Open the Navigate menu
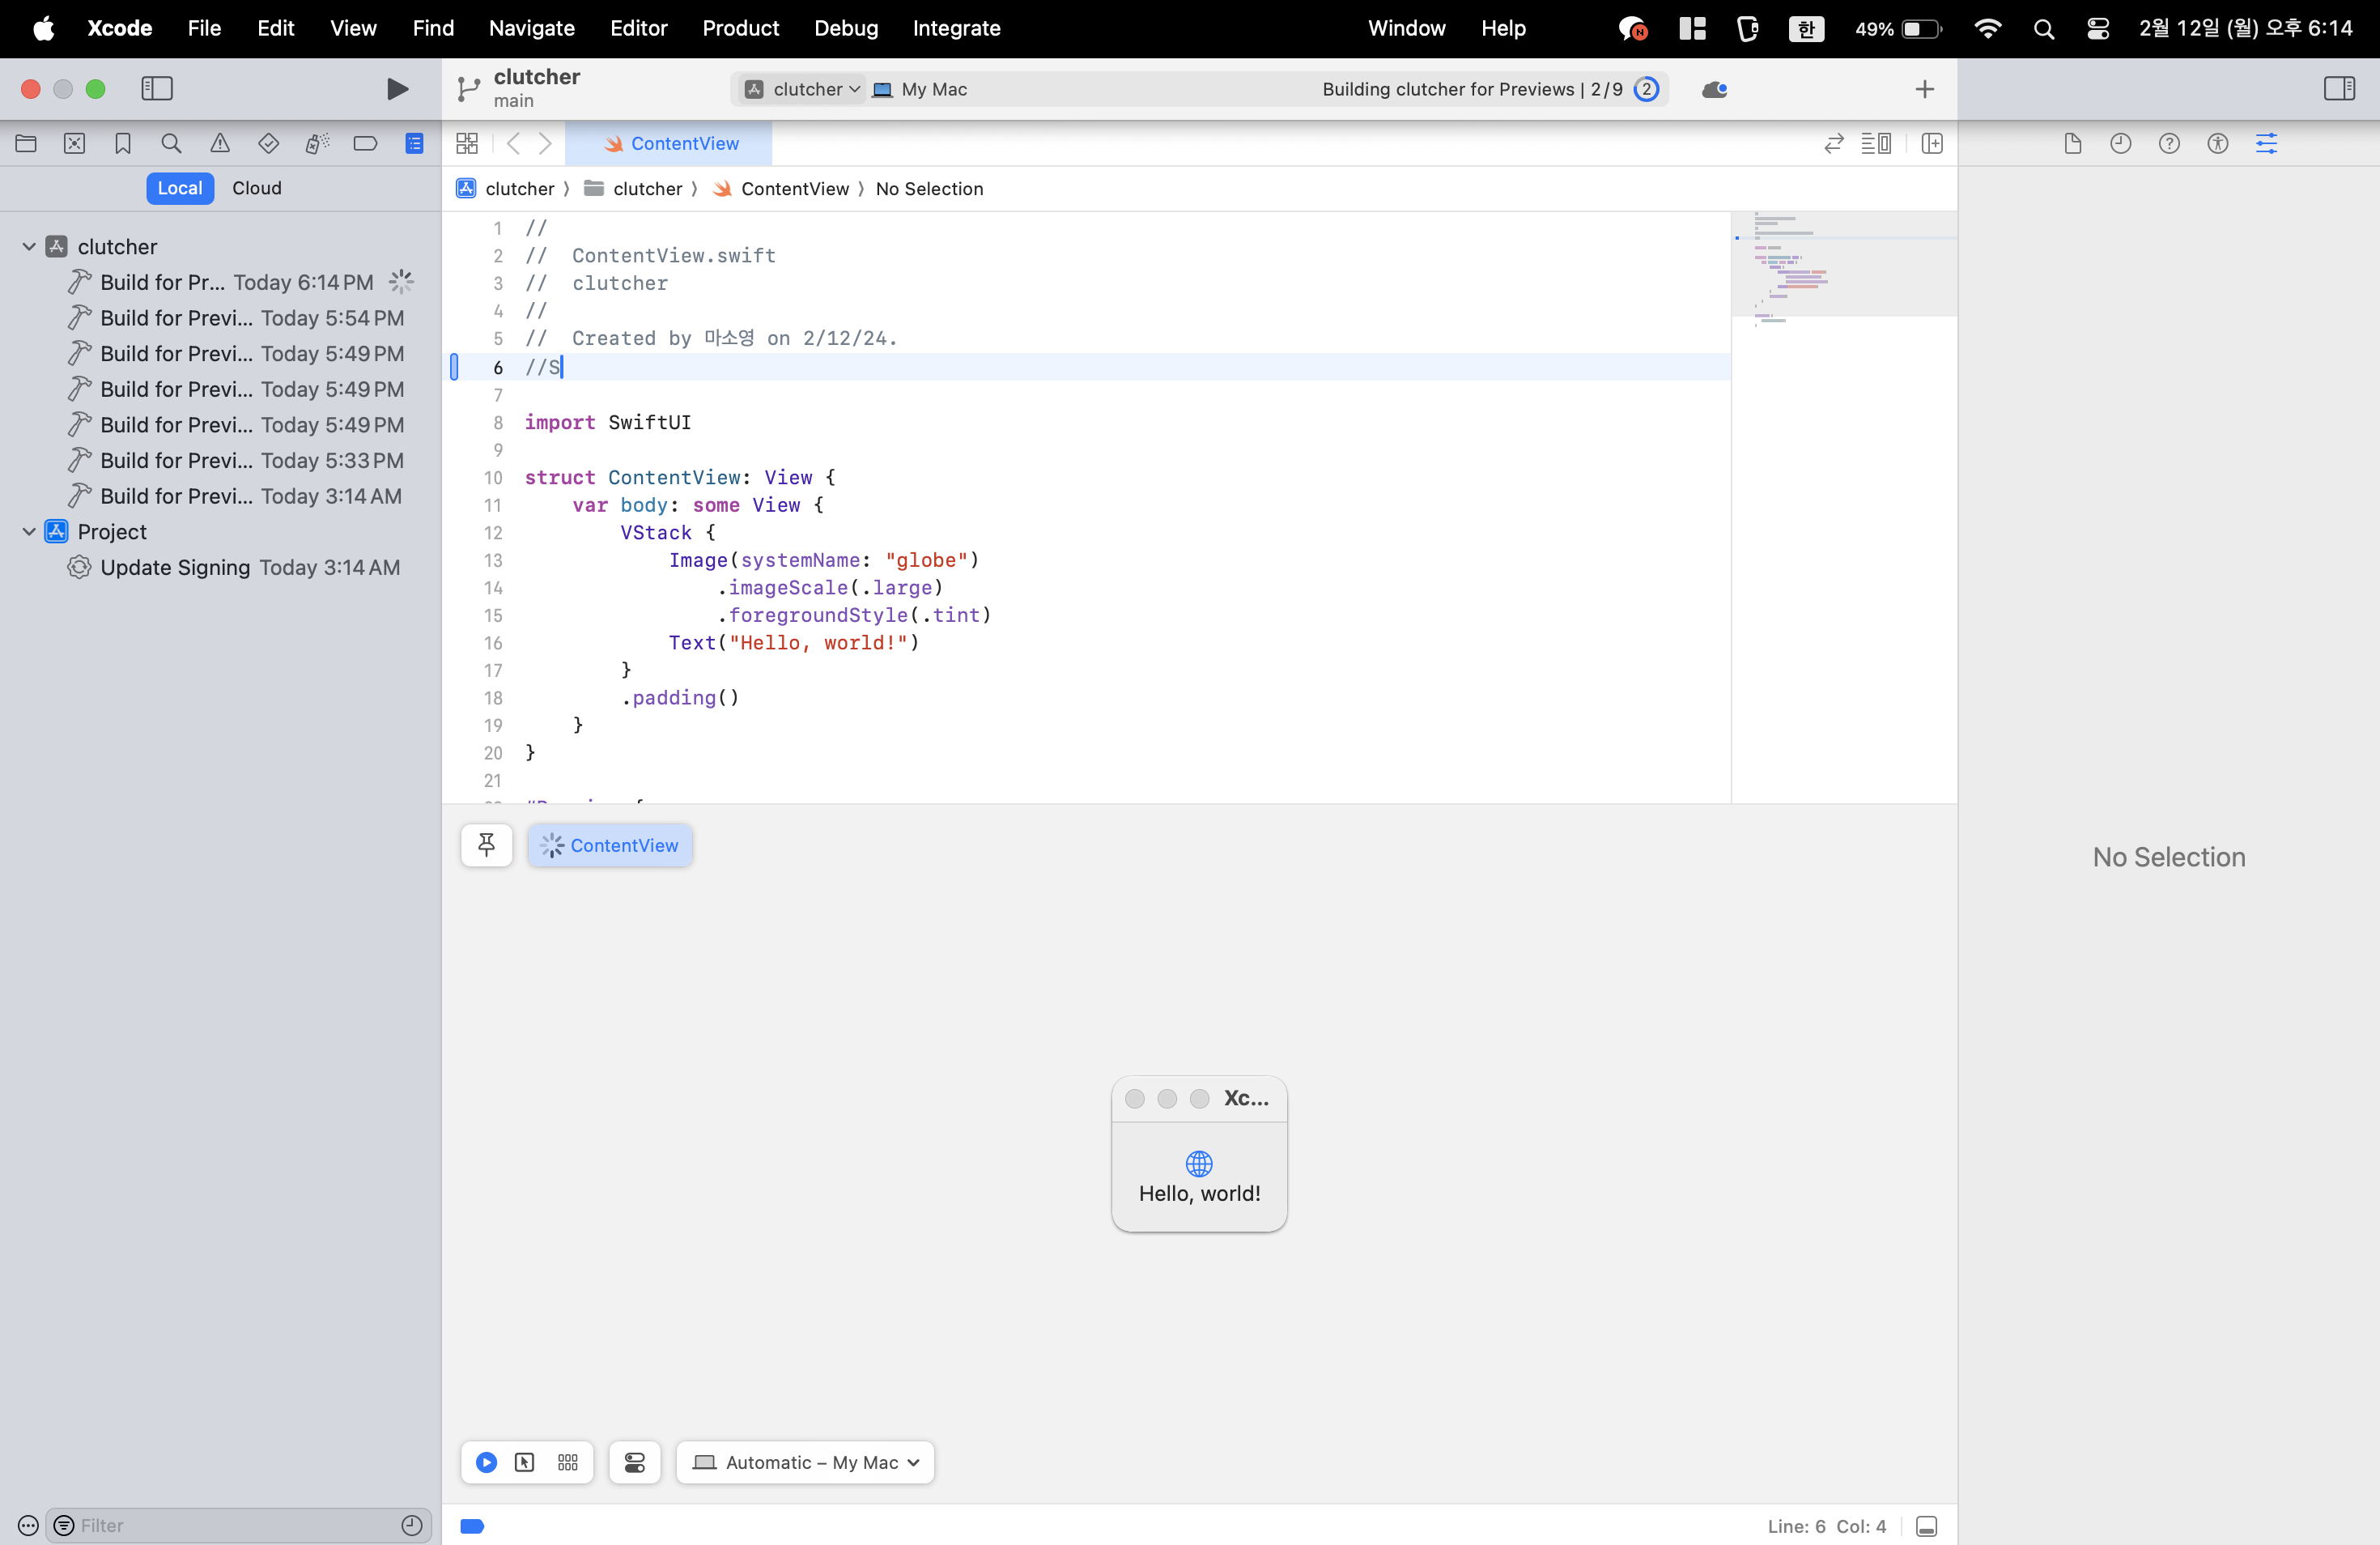 531,28
